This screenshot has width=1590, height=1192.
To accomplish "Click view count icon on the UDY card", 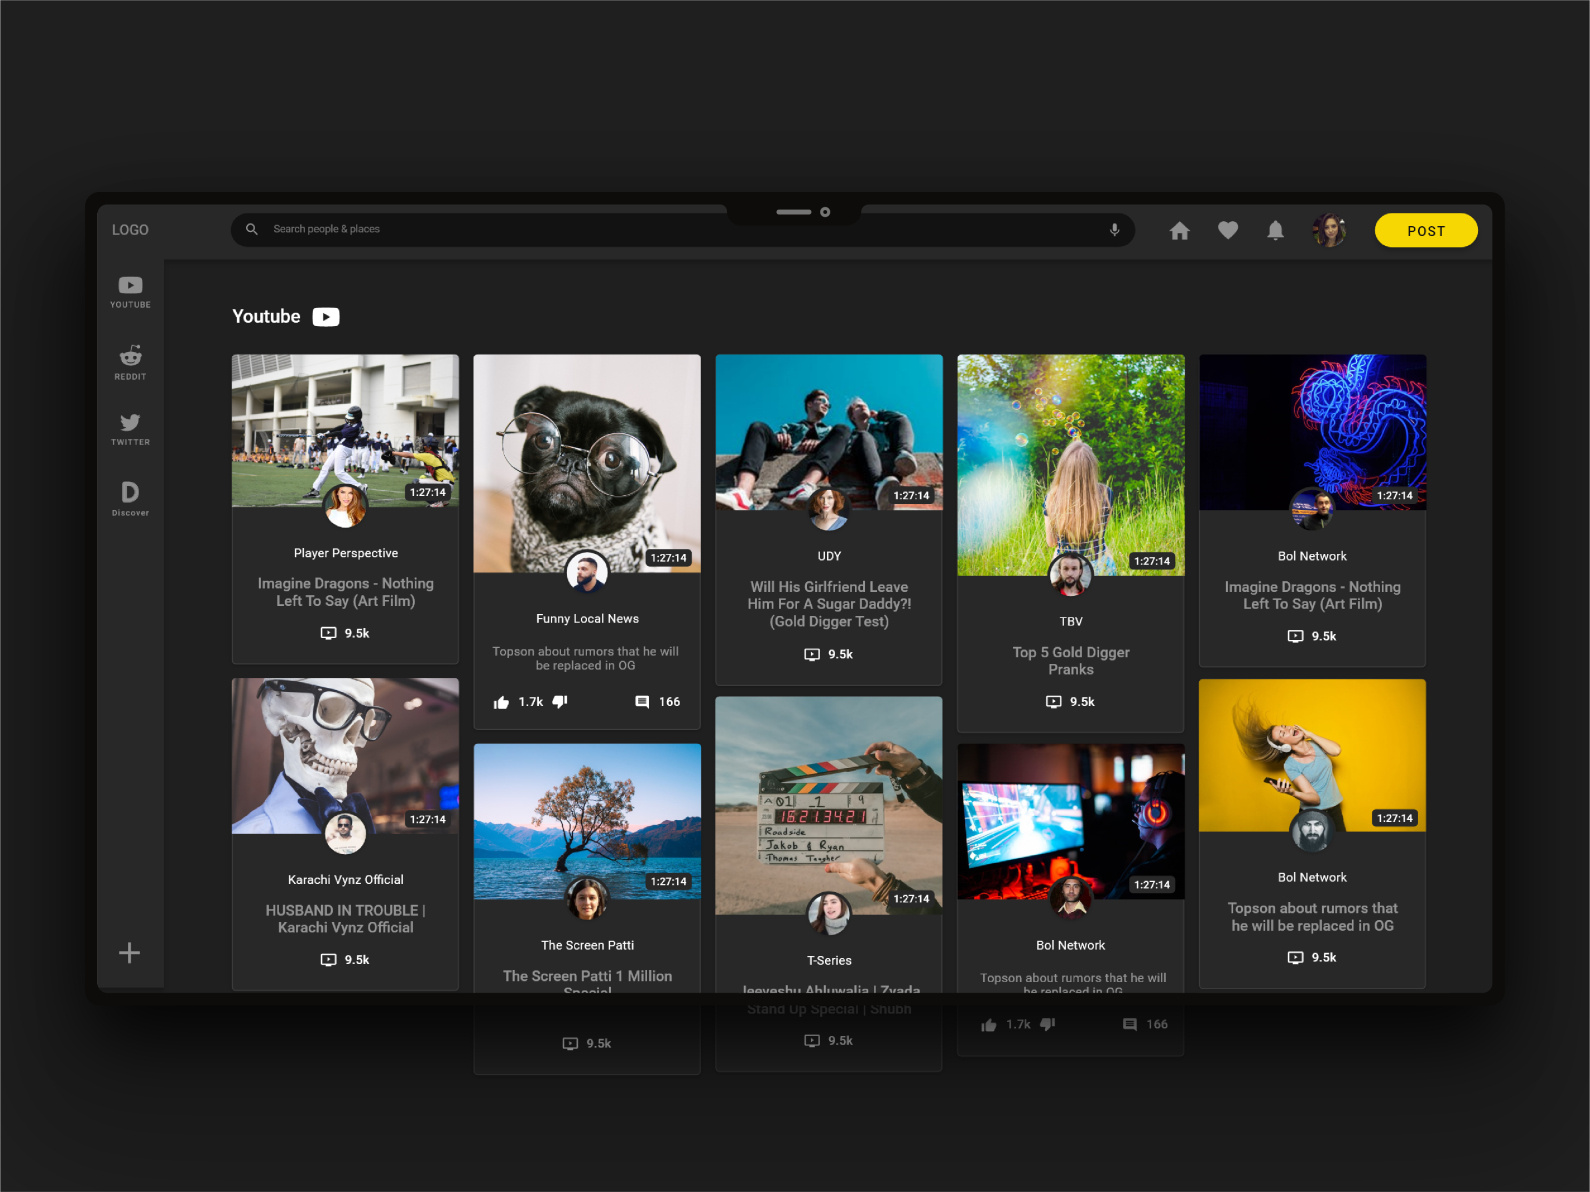I will pos(812,655).
